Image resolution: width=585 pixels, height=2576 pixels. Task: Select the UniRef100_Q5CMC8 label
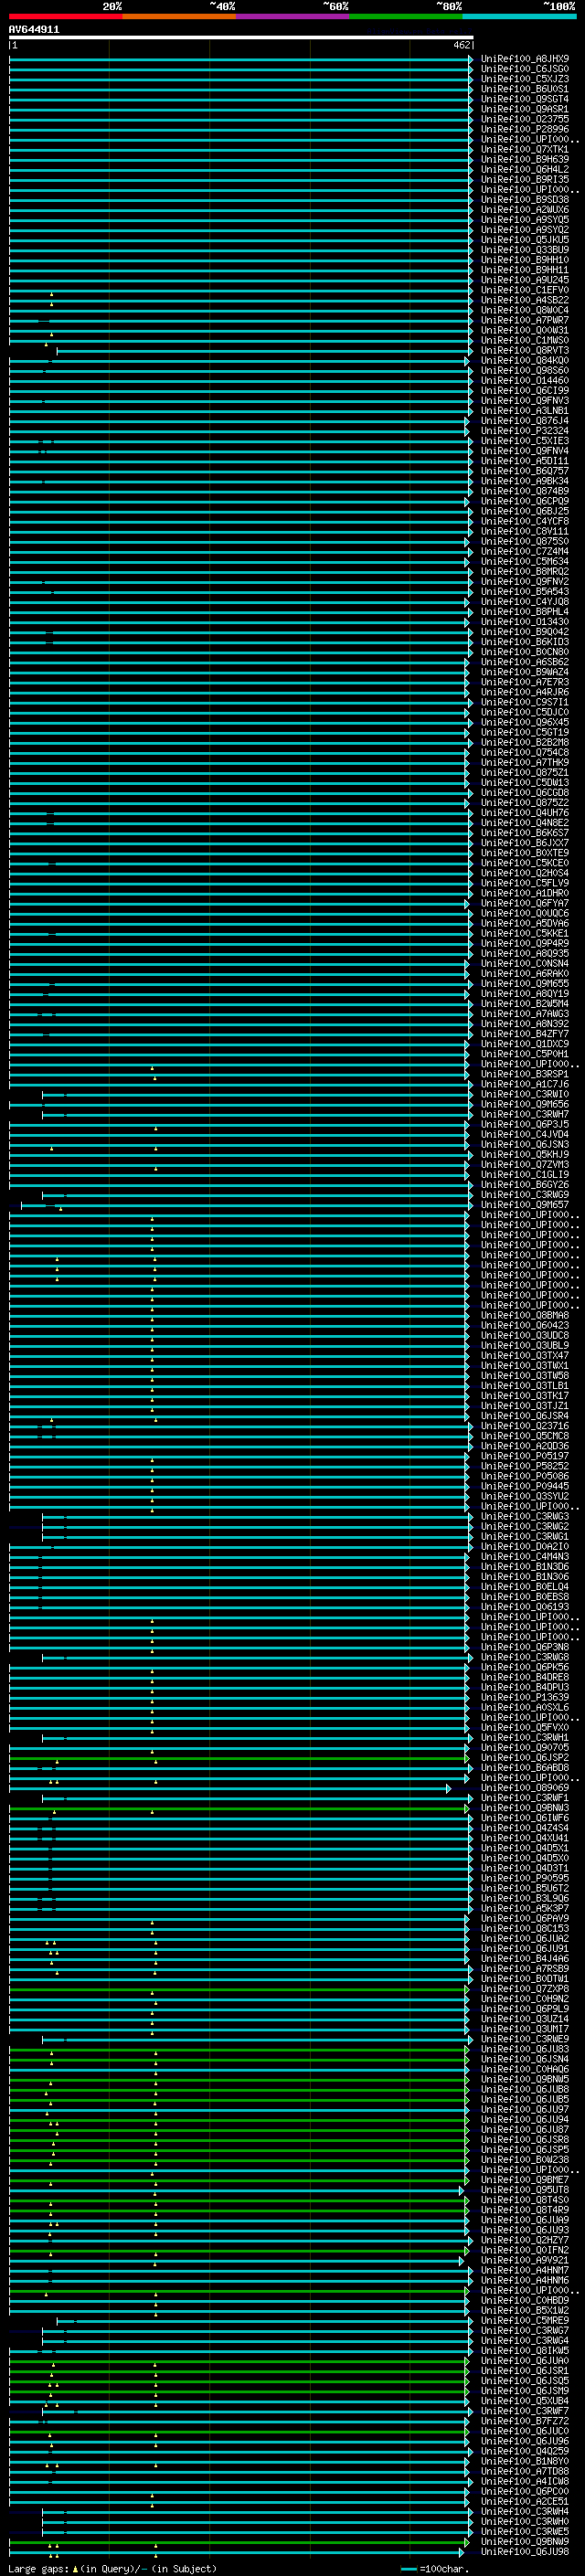click(525, 1436)
